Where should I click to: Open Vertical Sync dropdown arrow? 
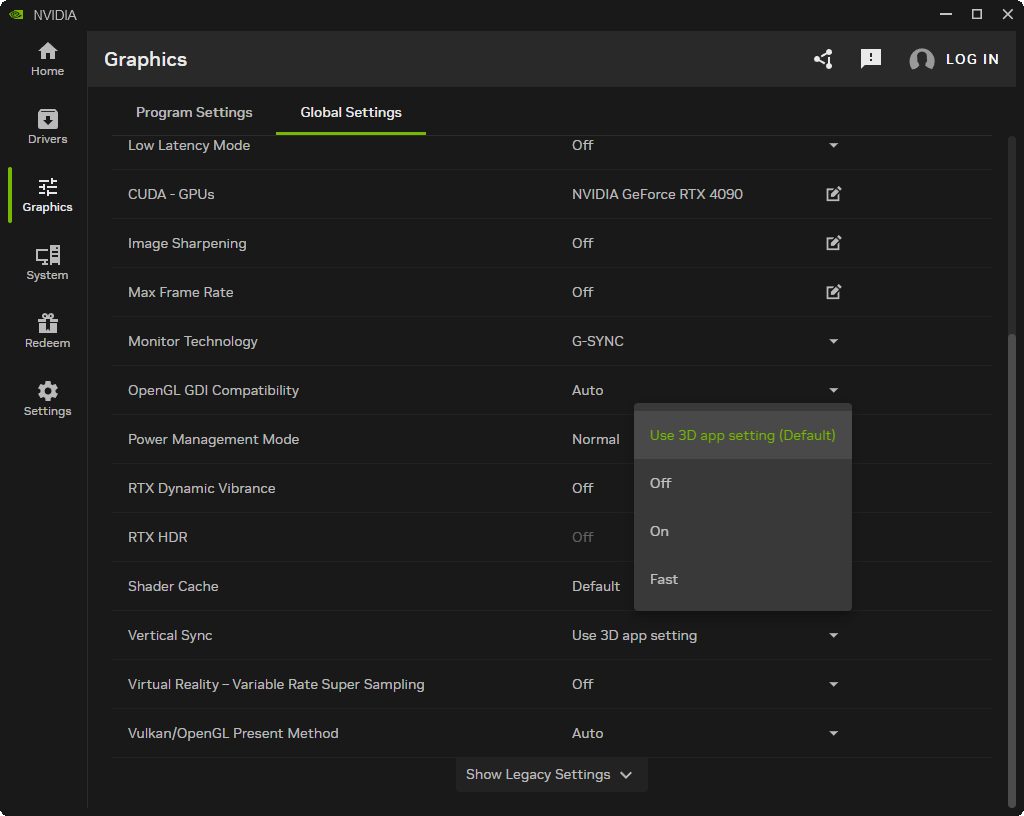833,635
